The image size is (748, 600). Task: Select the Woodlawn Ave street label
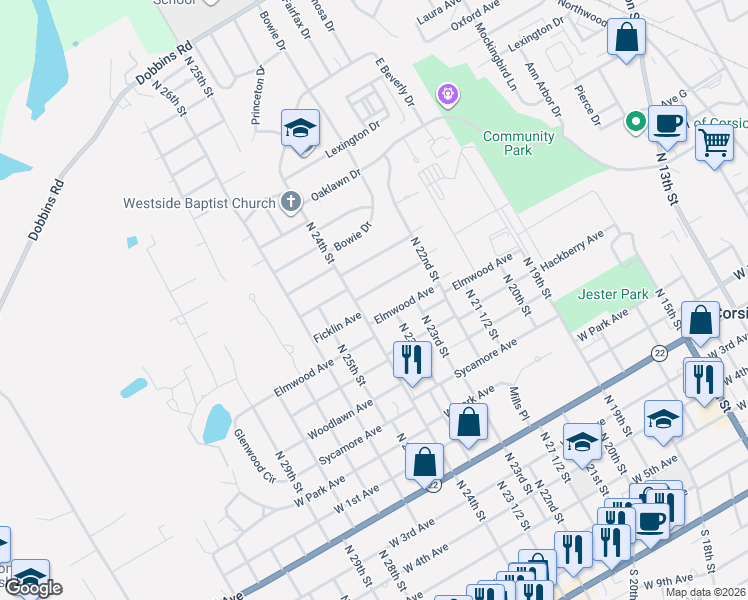point(340,420)
